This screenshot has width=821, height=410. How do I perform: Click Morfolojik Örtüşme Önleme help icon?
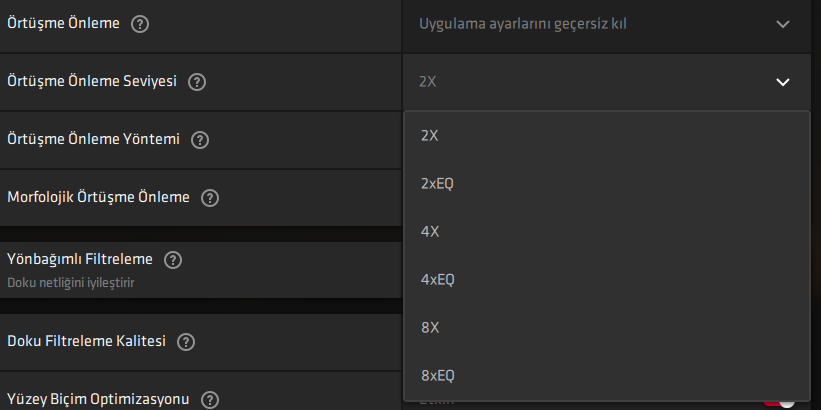tap(209, 198)
